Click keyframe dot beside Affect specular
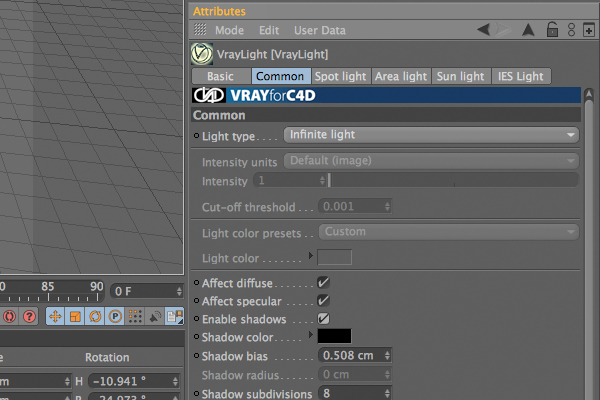 coord(197,301)
